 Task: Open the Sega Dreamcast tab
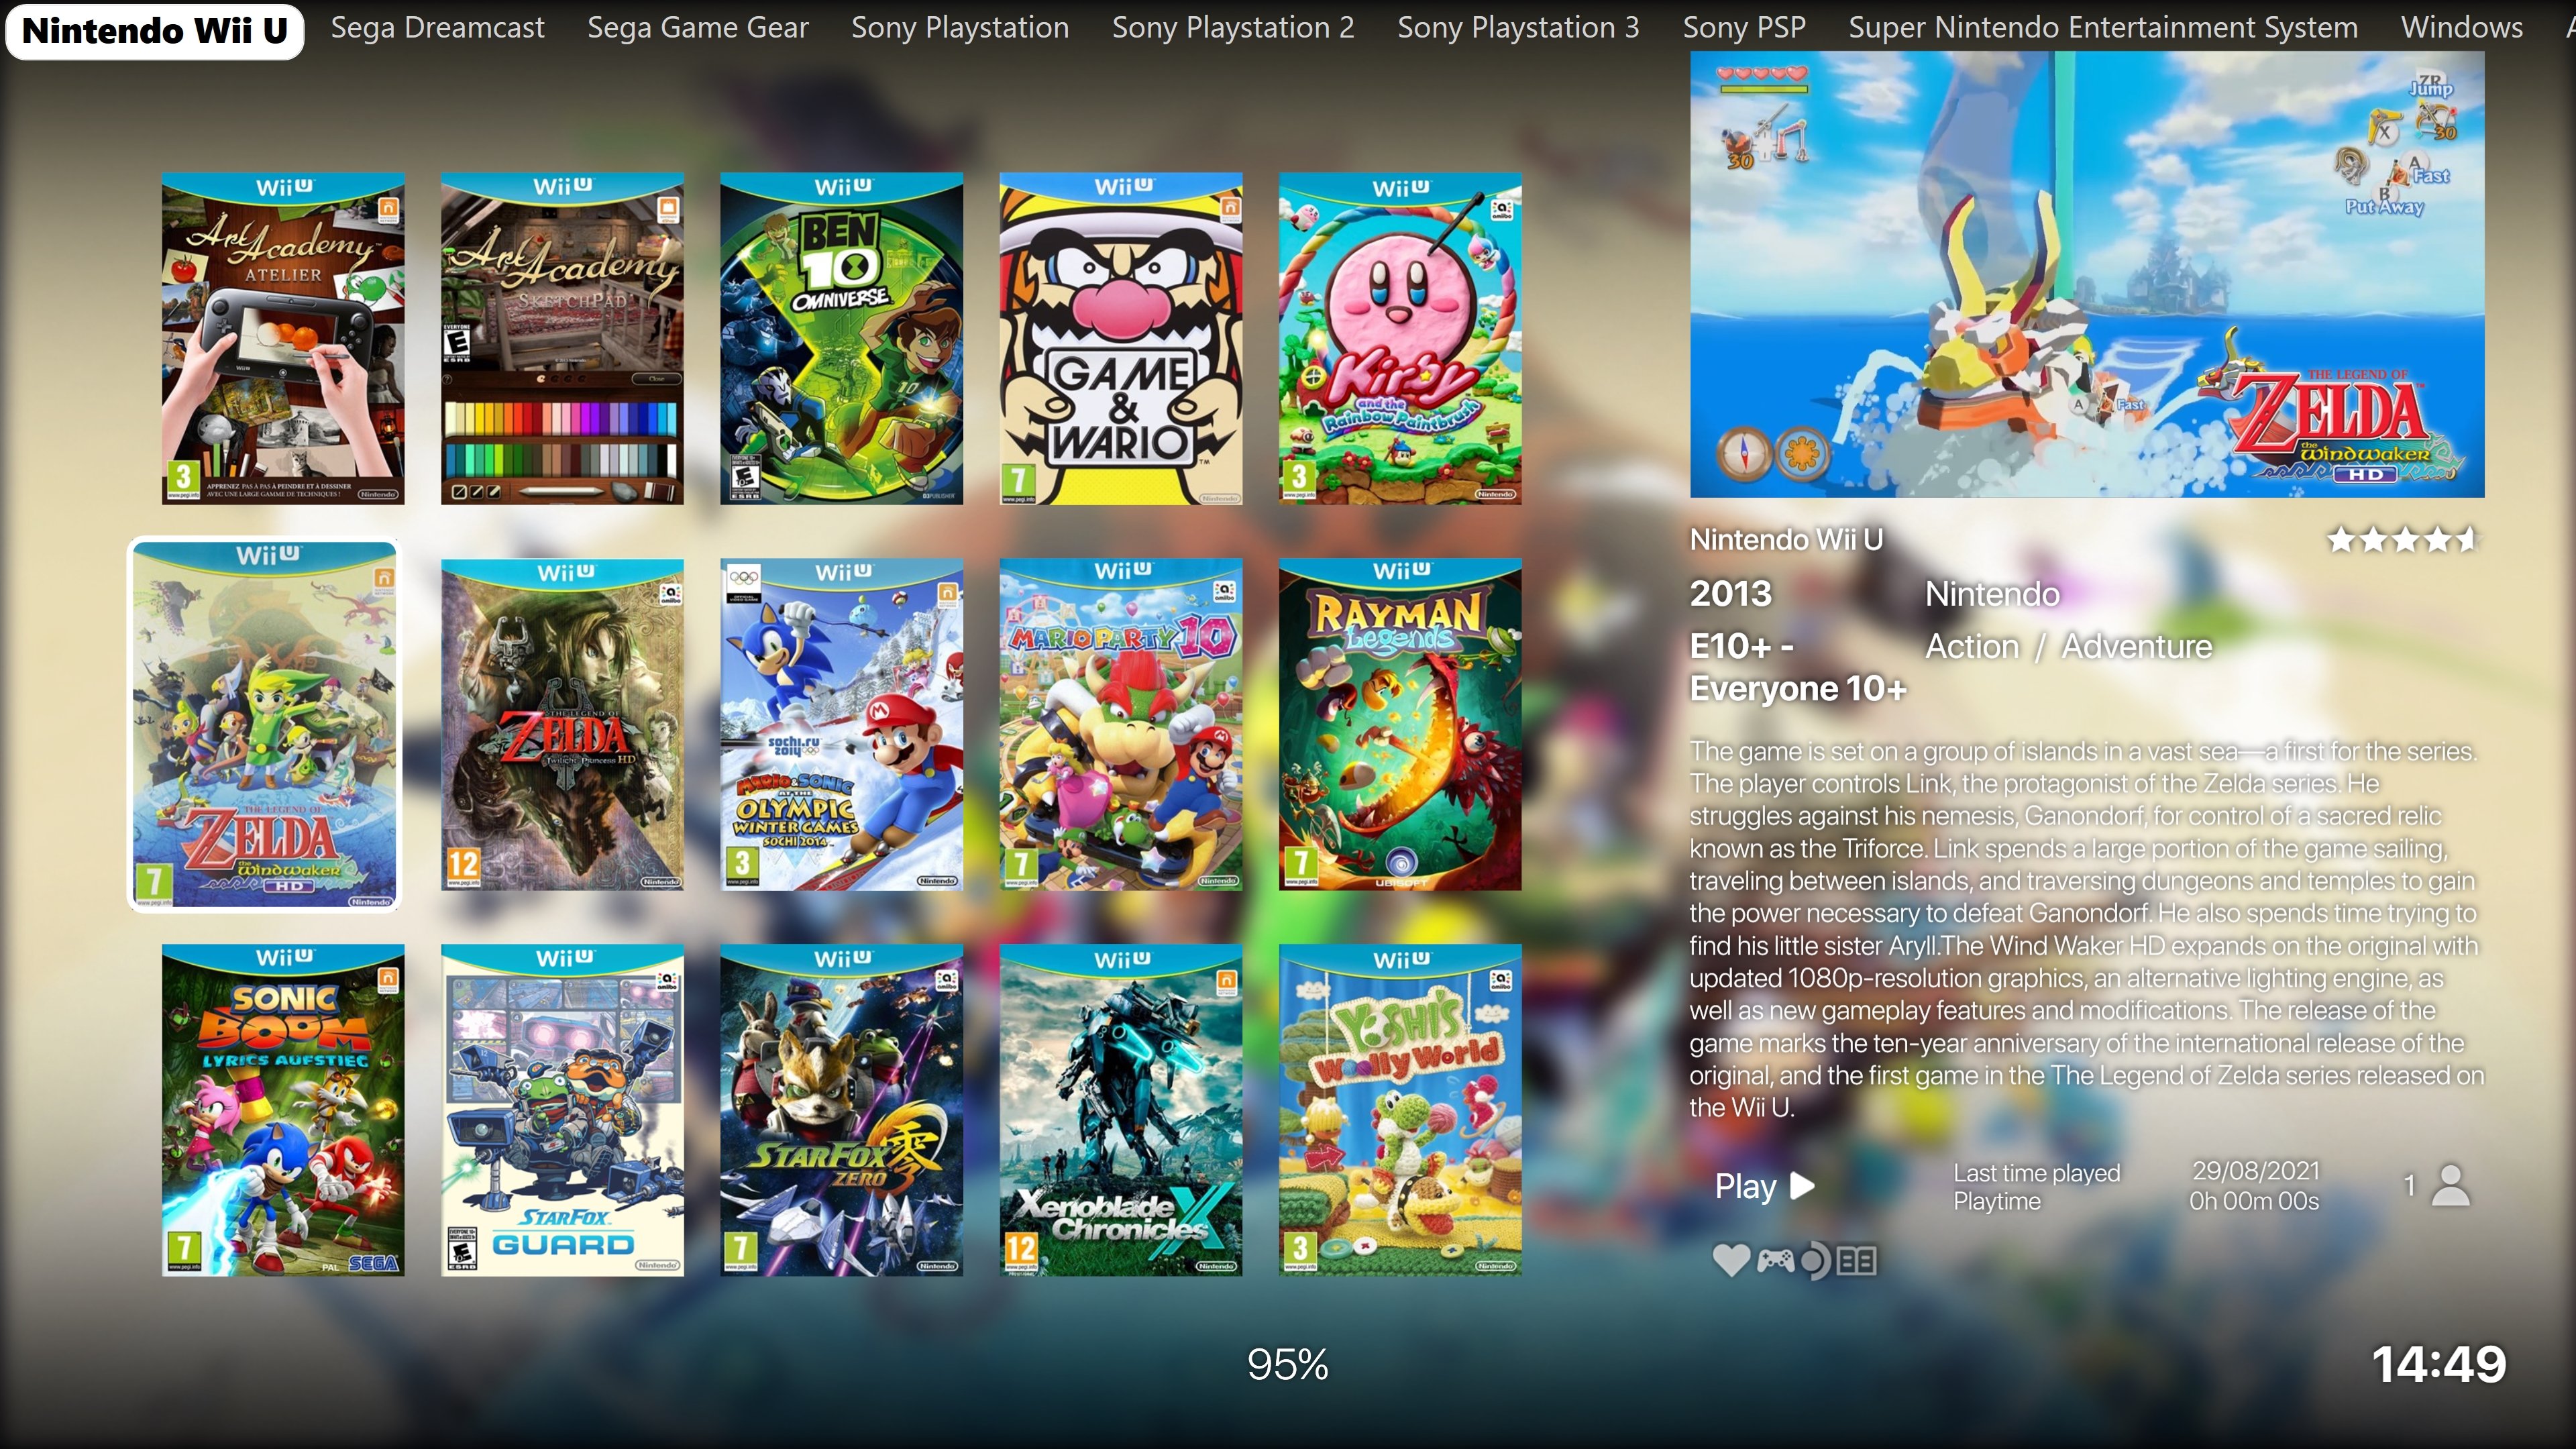437,28
